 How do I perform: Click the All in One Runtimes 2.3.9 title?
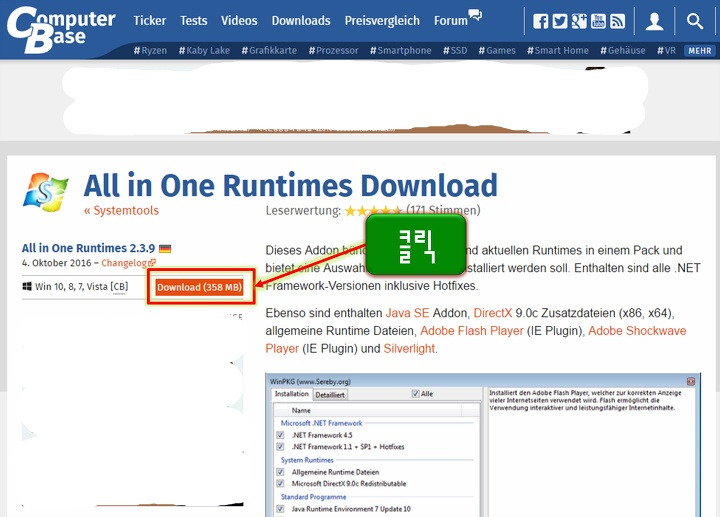point(88,248)
